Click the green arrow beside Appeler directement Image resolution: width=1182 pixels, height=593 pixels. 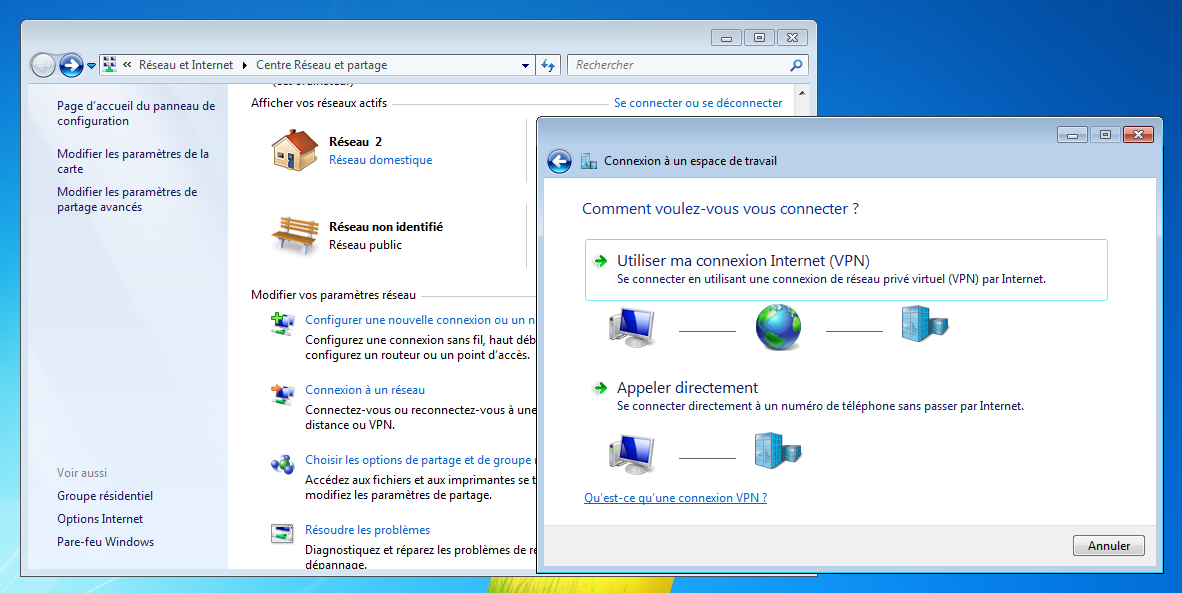pos(601,388)
